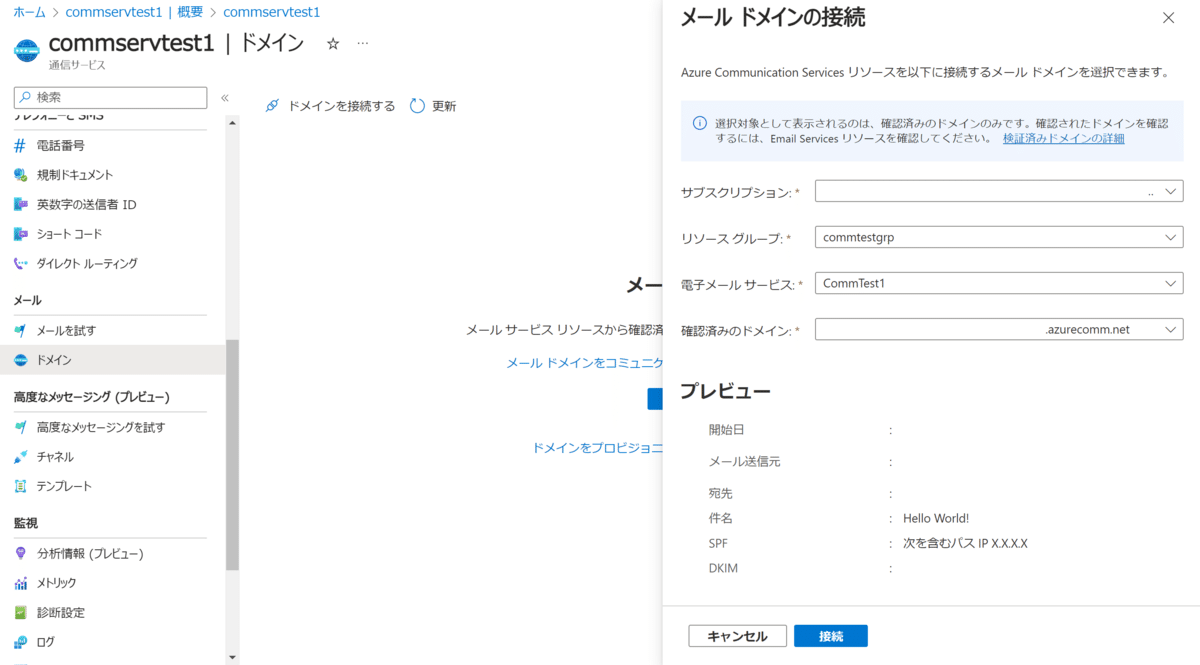Click the 高度なメッセージングを試す icon
Viewport: 1200px width, 665px height.
pyautogui.click(x=20, y=428)
